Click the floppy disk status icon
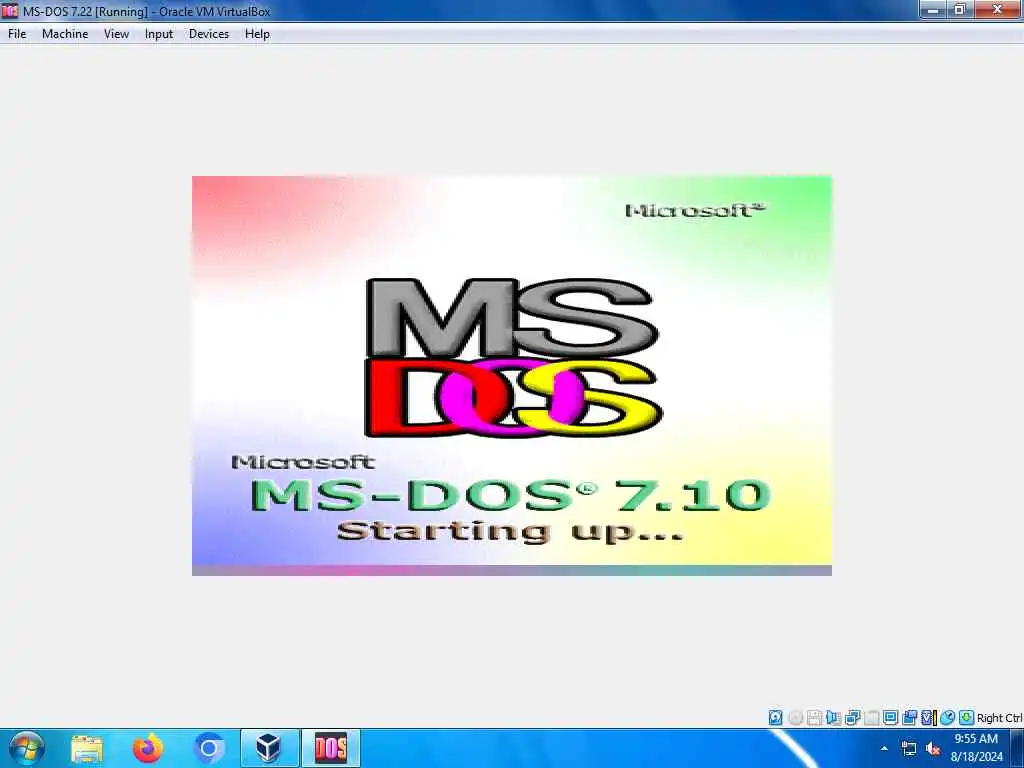1024x768 pixels. 814,718
